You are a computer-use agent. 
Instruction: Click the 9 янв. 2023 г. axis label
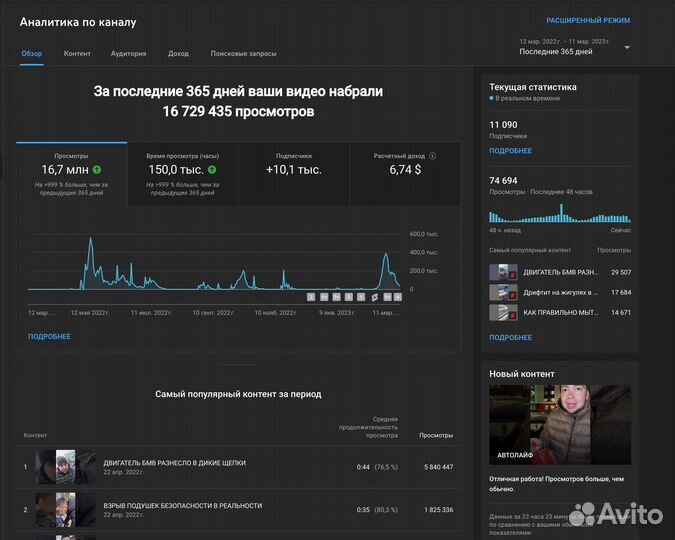[337, 313]
